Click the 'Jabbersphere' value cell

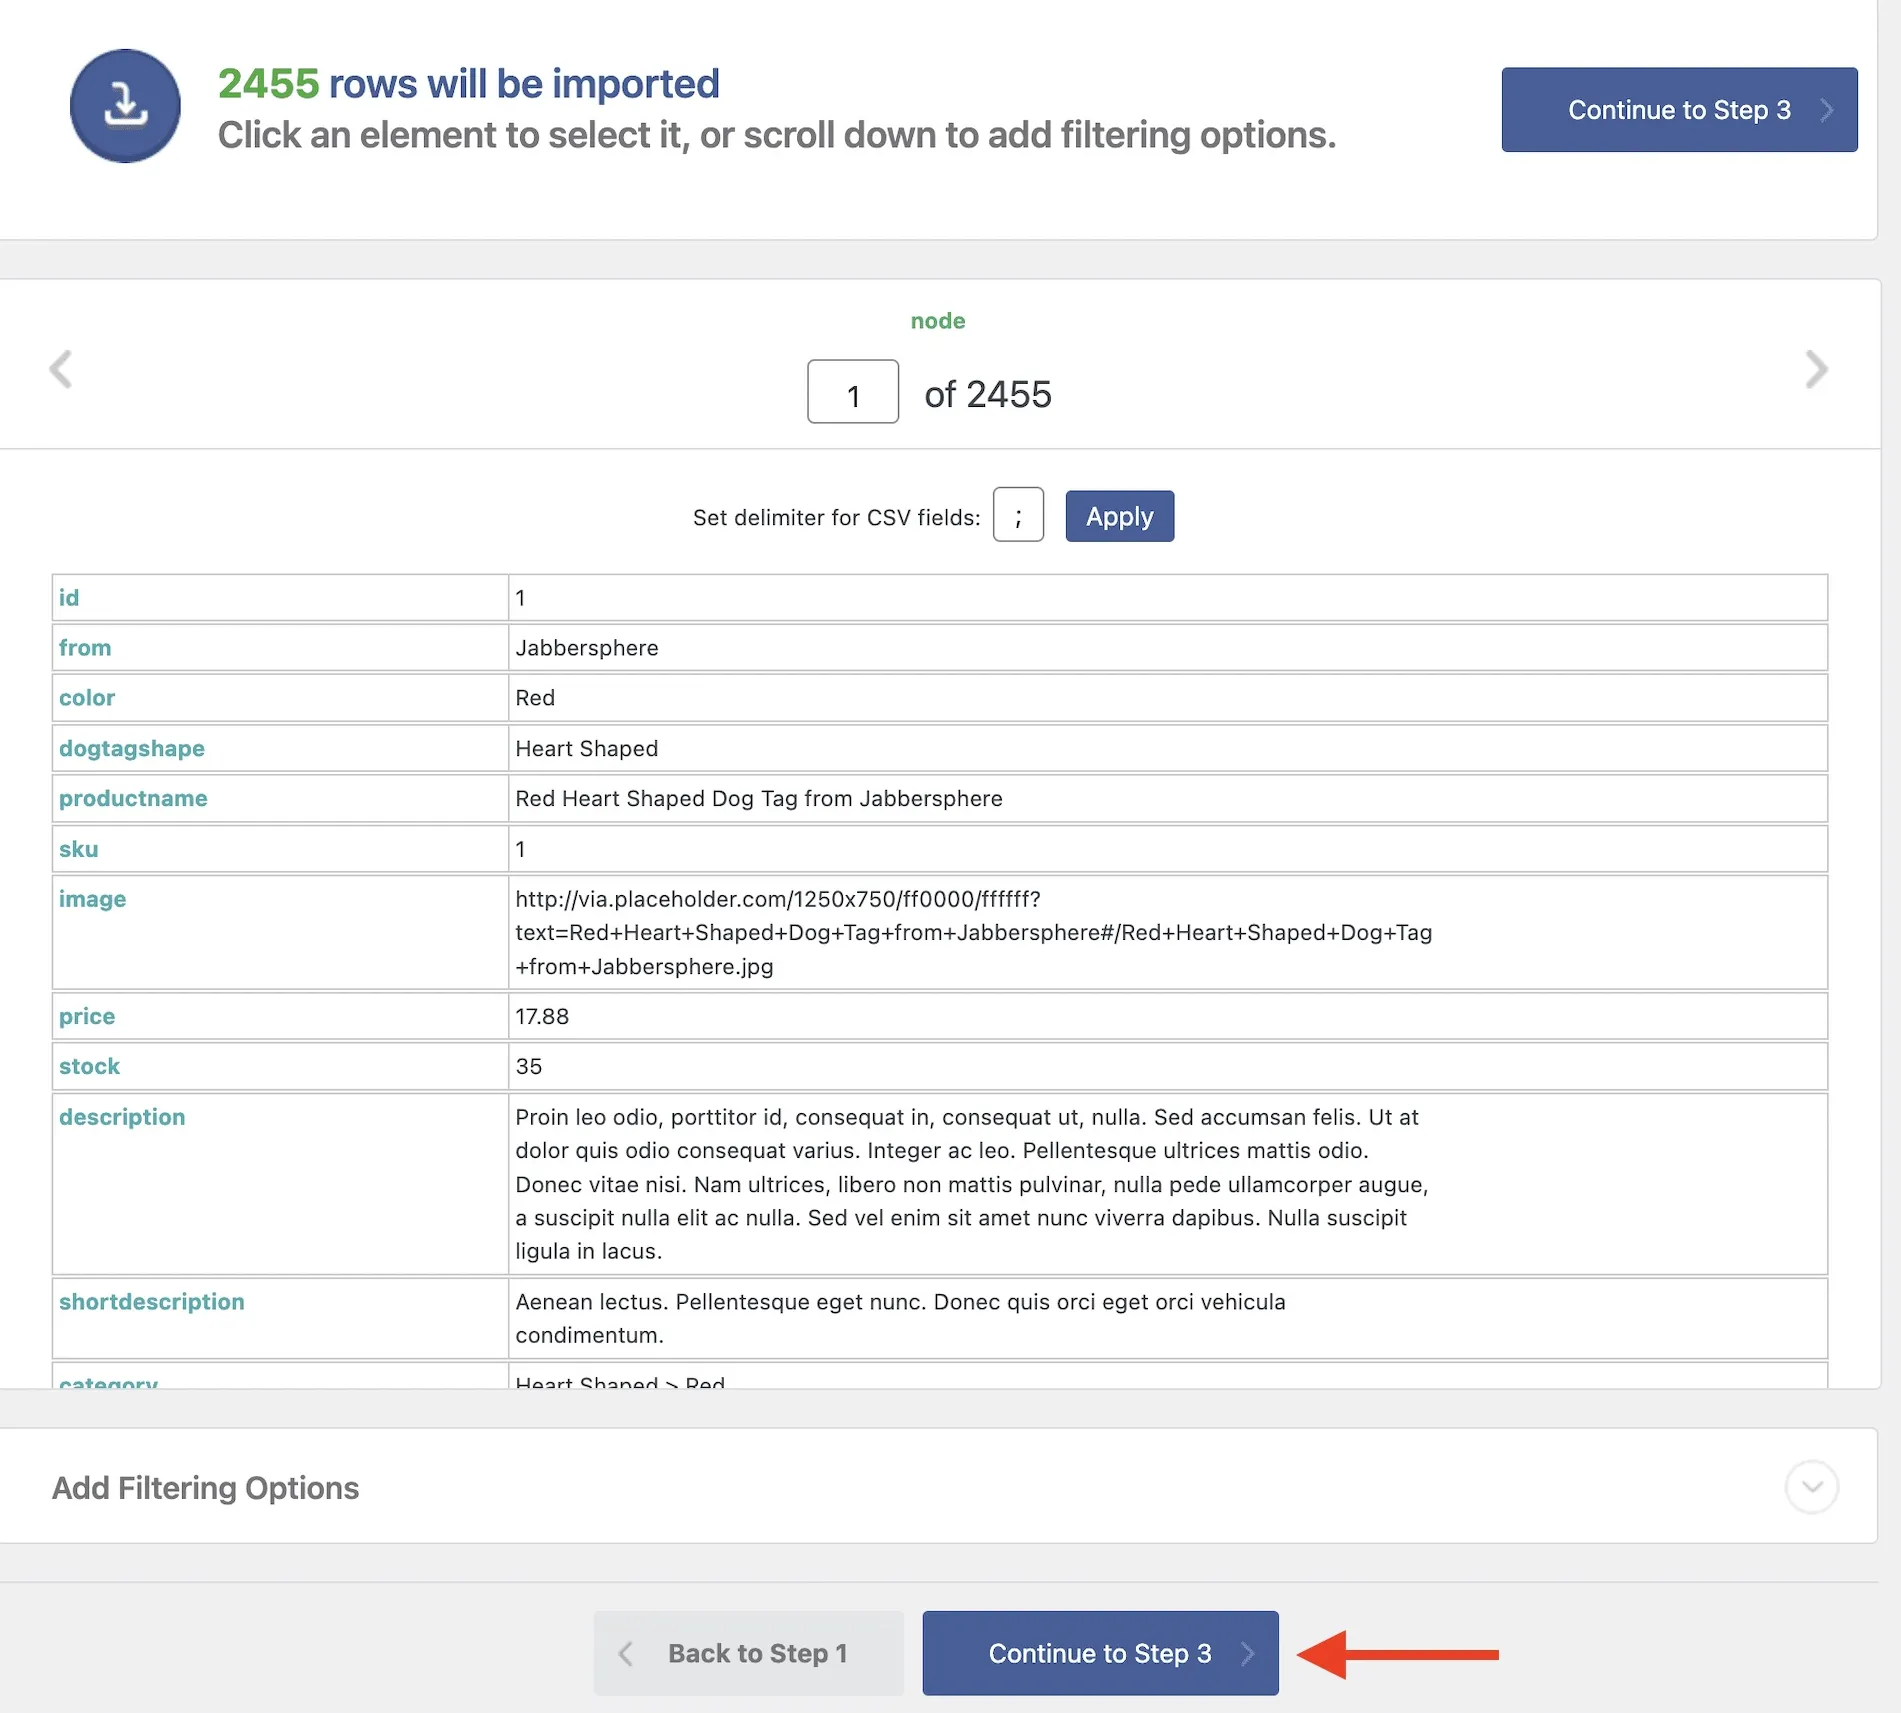point(1167,648)
